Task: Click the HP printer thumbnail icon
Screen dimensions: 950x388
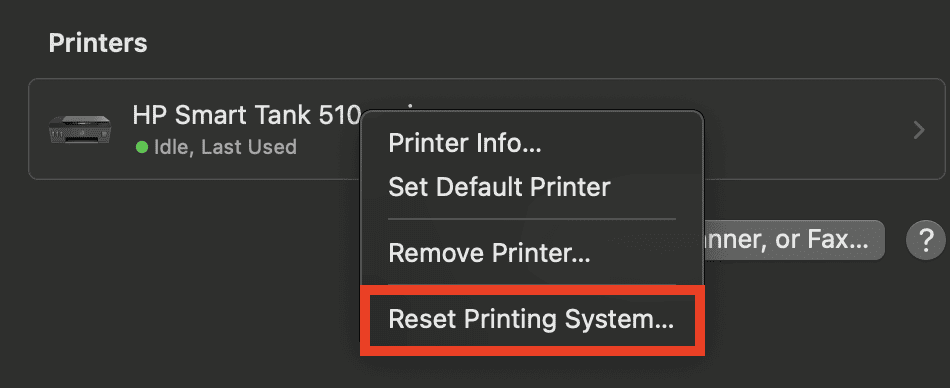Action: (80, 129)
